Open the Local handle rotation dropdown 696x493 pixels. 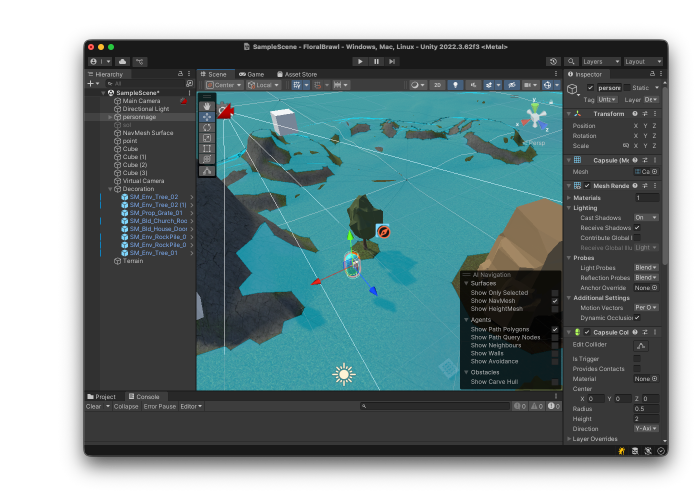coord(264,85)
